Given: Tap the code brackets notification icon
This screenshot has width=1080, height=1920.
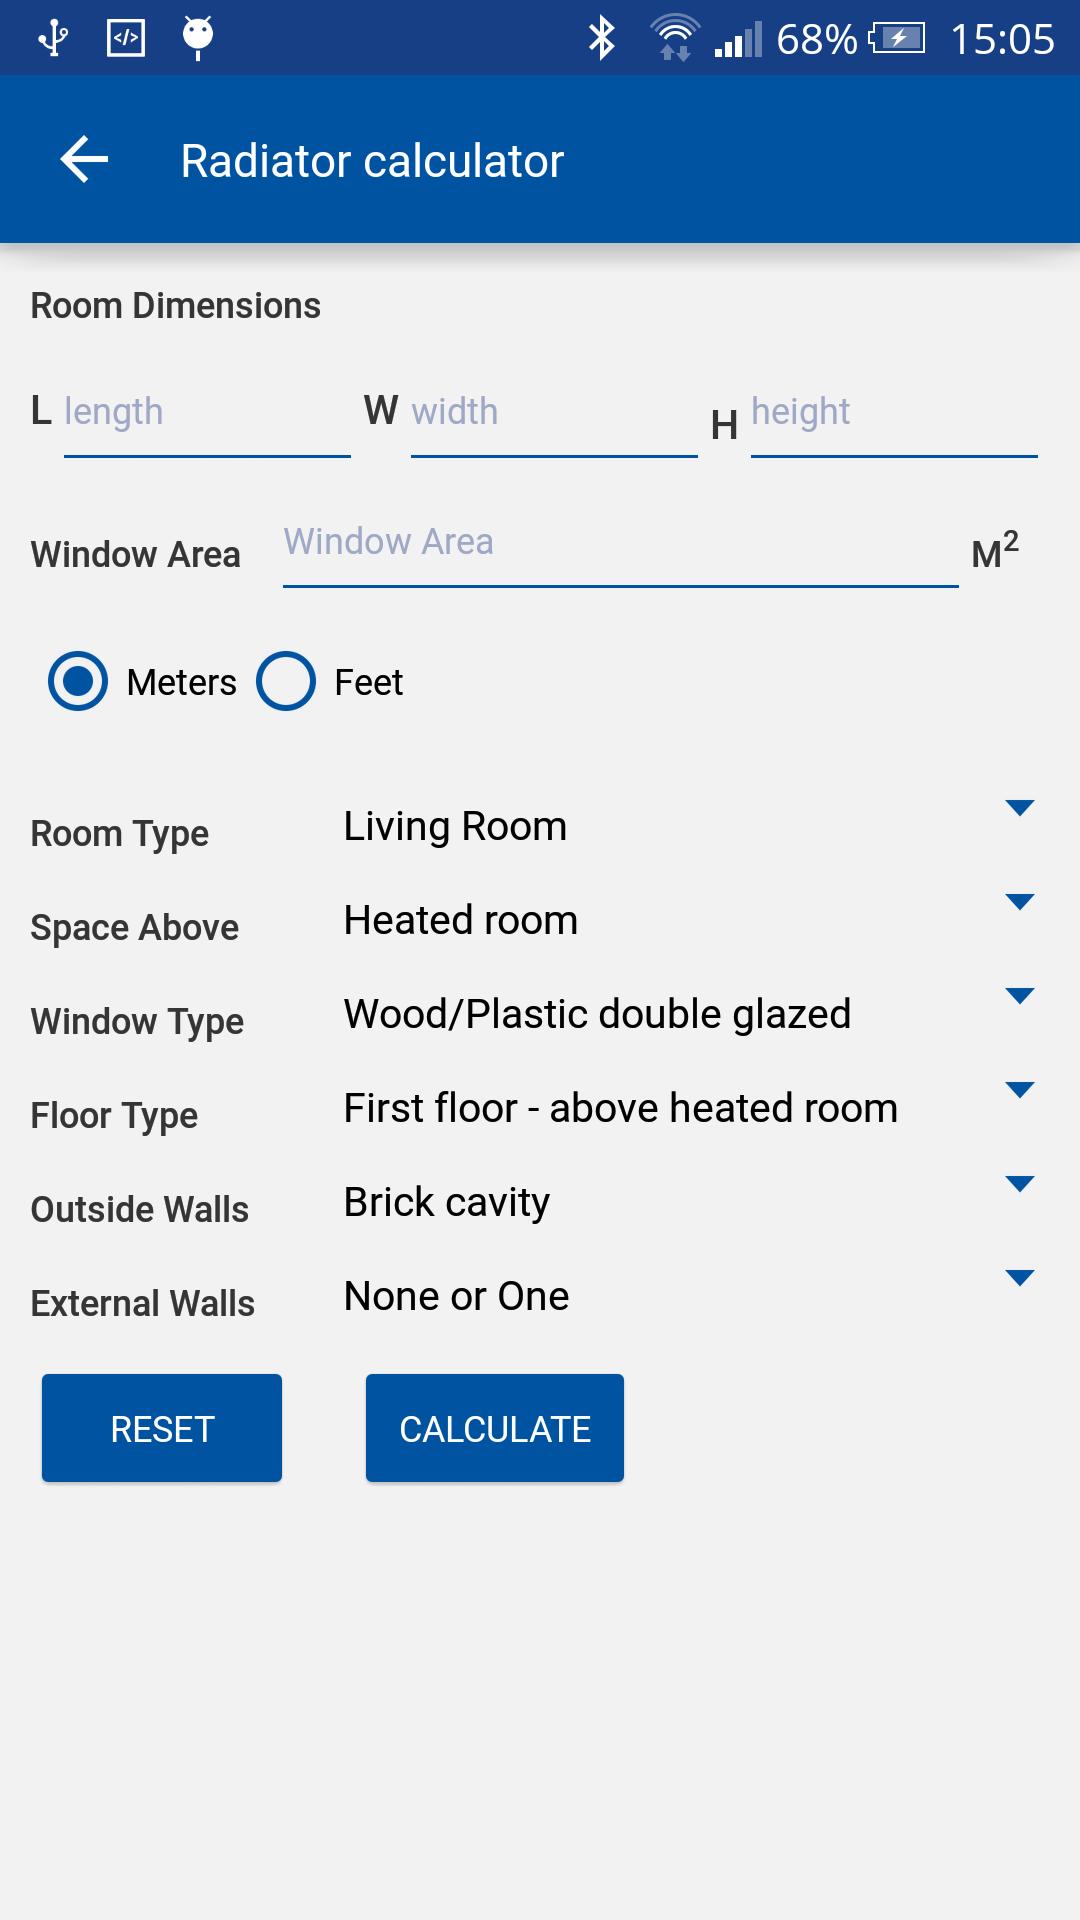Looking at the screenshot, I should tap(126, 38).
